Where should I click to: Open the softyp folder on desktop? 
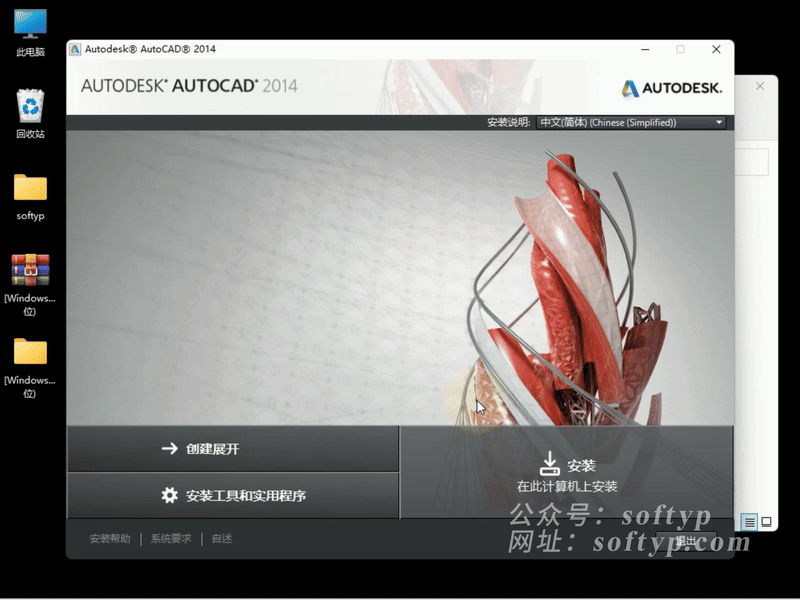coord(30,197)
